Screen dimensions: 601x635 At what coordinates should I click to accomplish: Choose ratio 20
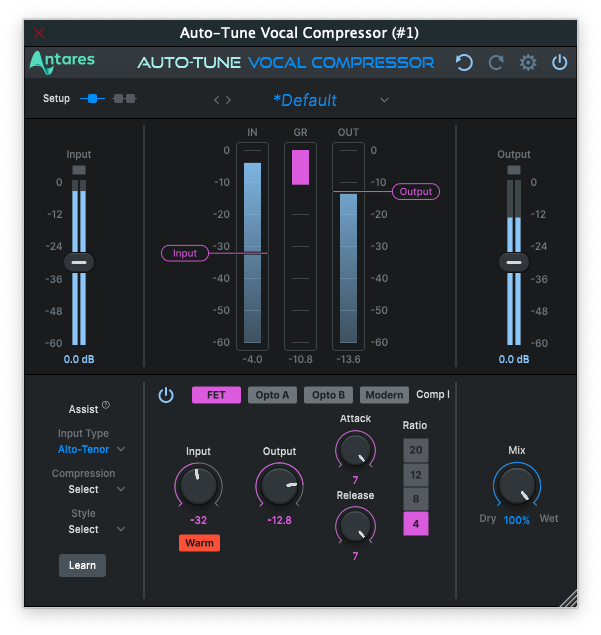pos(416,450)
